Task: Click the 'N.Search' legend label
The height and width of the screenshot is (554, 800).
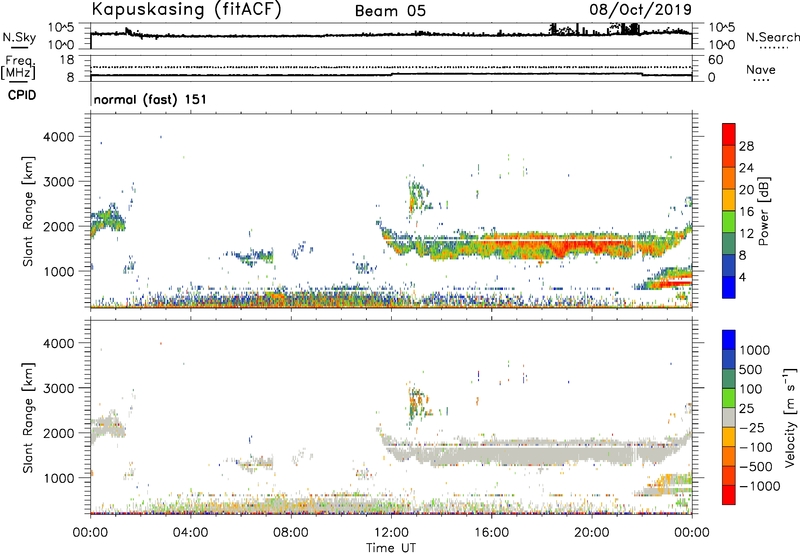Action: [772, 37]
